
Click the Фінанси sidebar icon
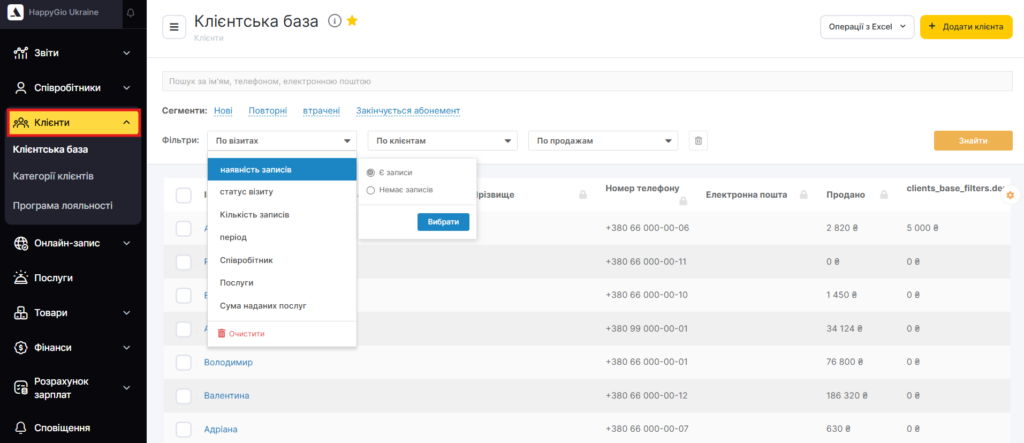tap(21, 348)
